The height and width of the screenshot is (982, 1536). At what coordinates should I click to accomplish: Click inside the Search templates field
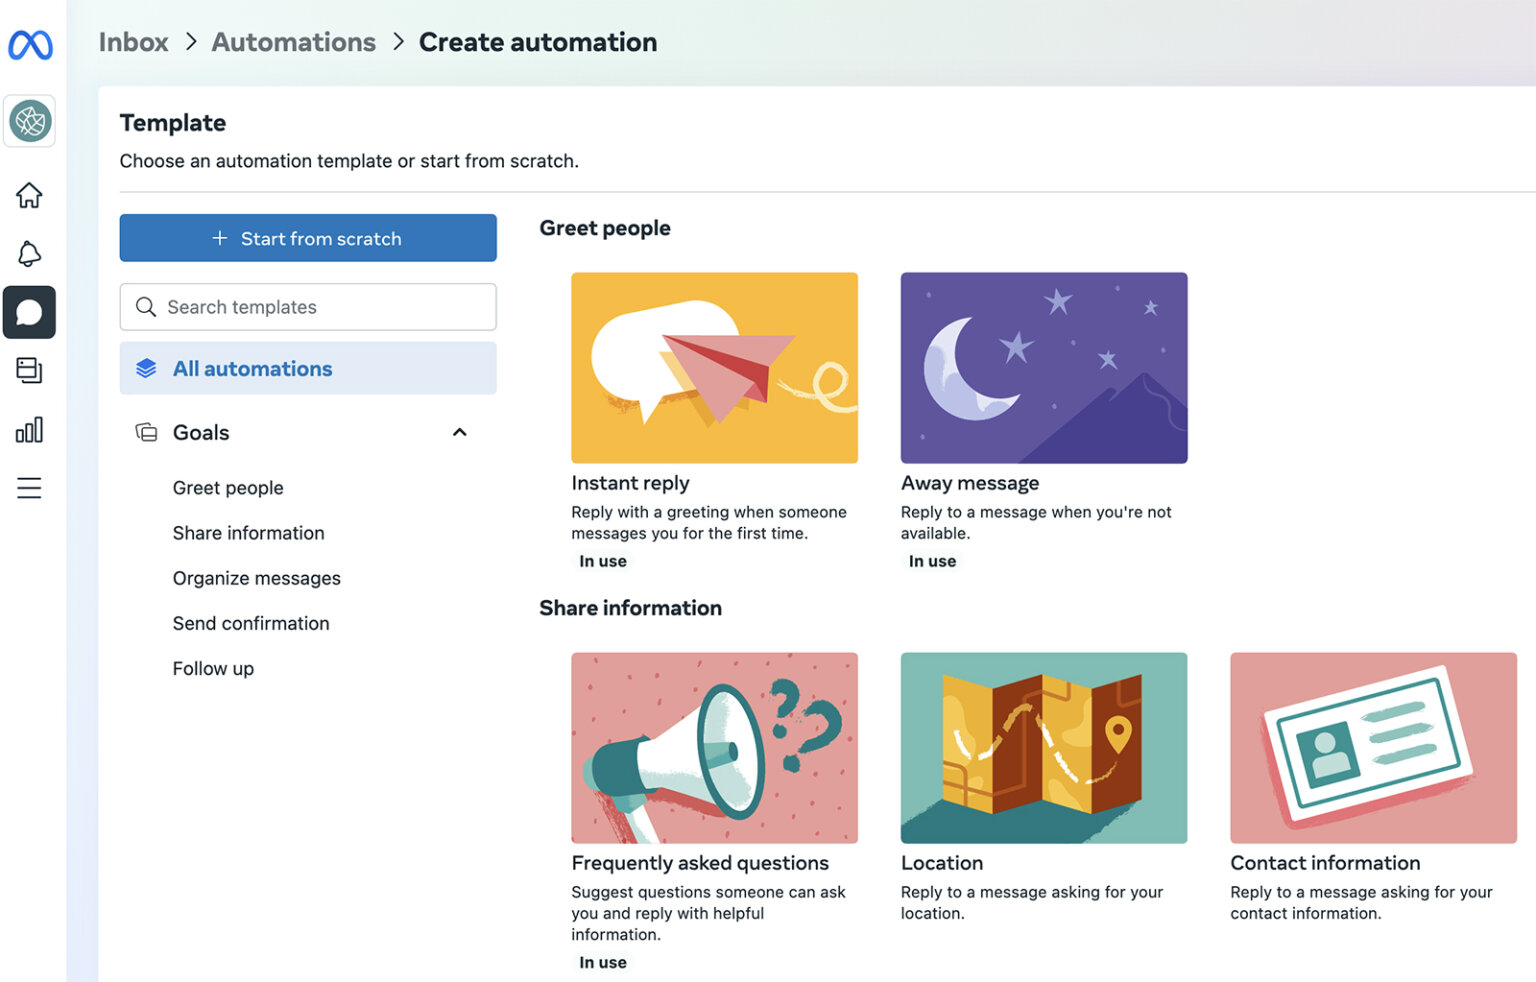point(307,307)
